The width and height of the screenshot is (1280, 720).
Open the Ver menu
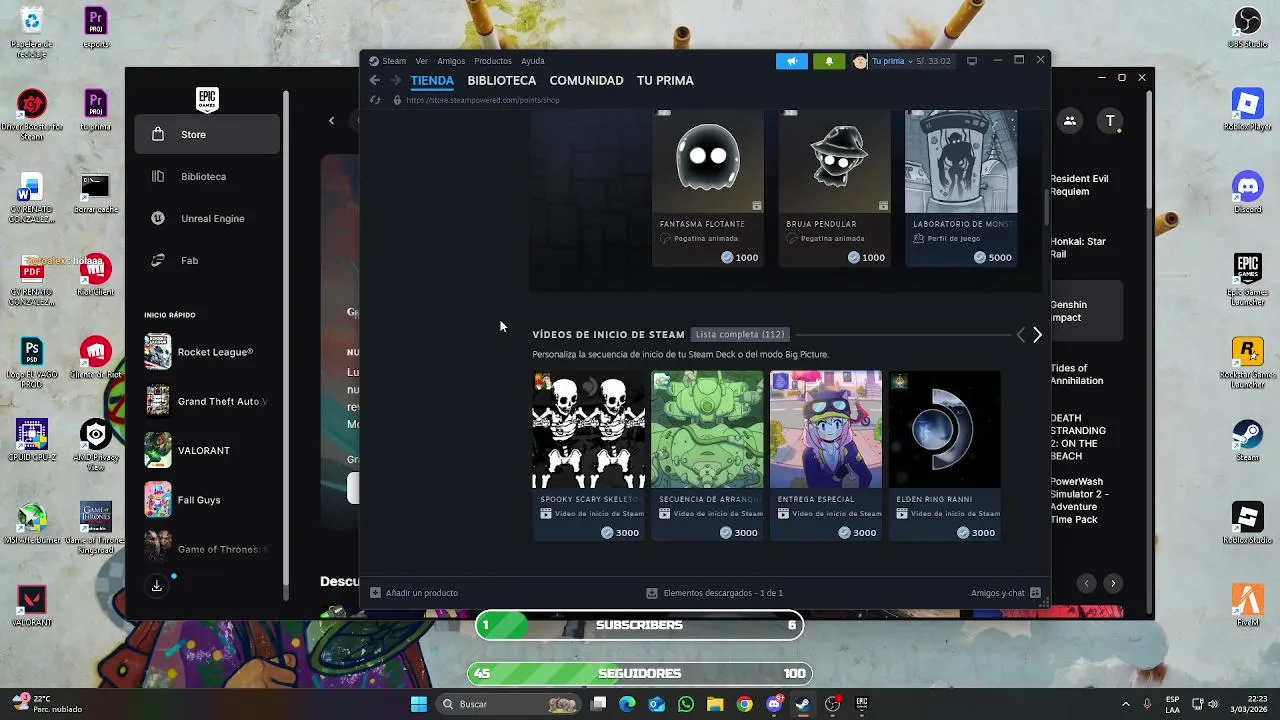point(422,61)
